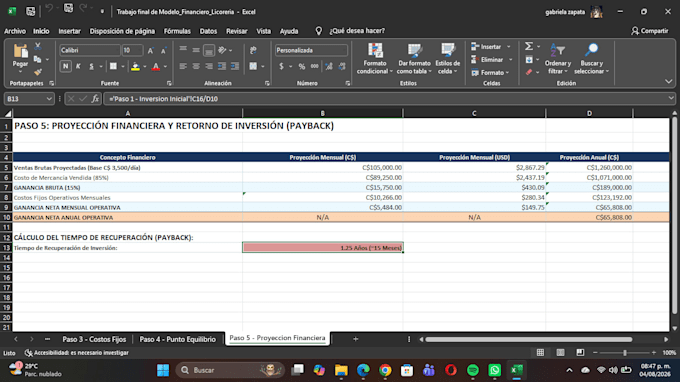
Task: Open Dar formato como tabla
Action: [x=414, y=59]
